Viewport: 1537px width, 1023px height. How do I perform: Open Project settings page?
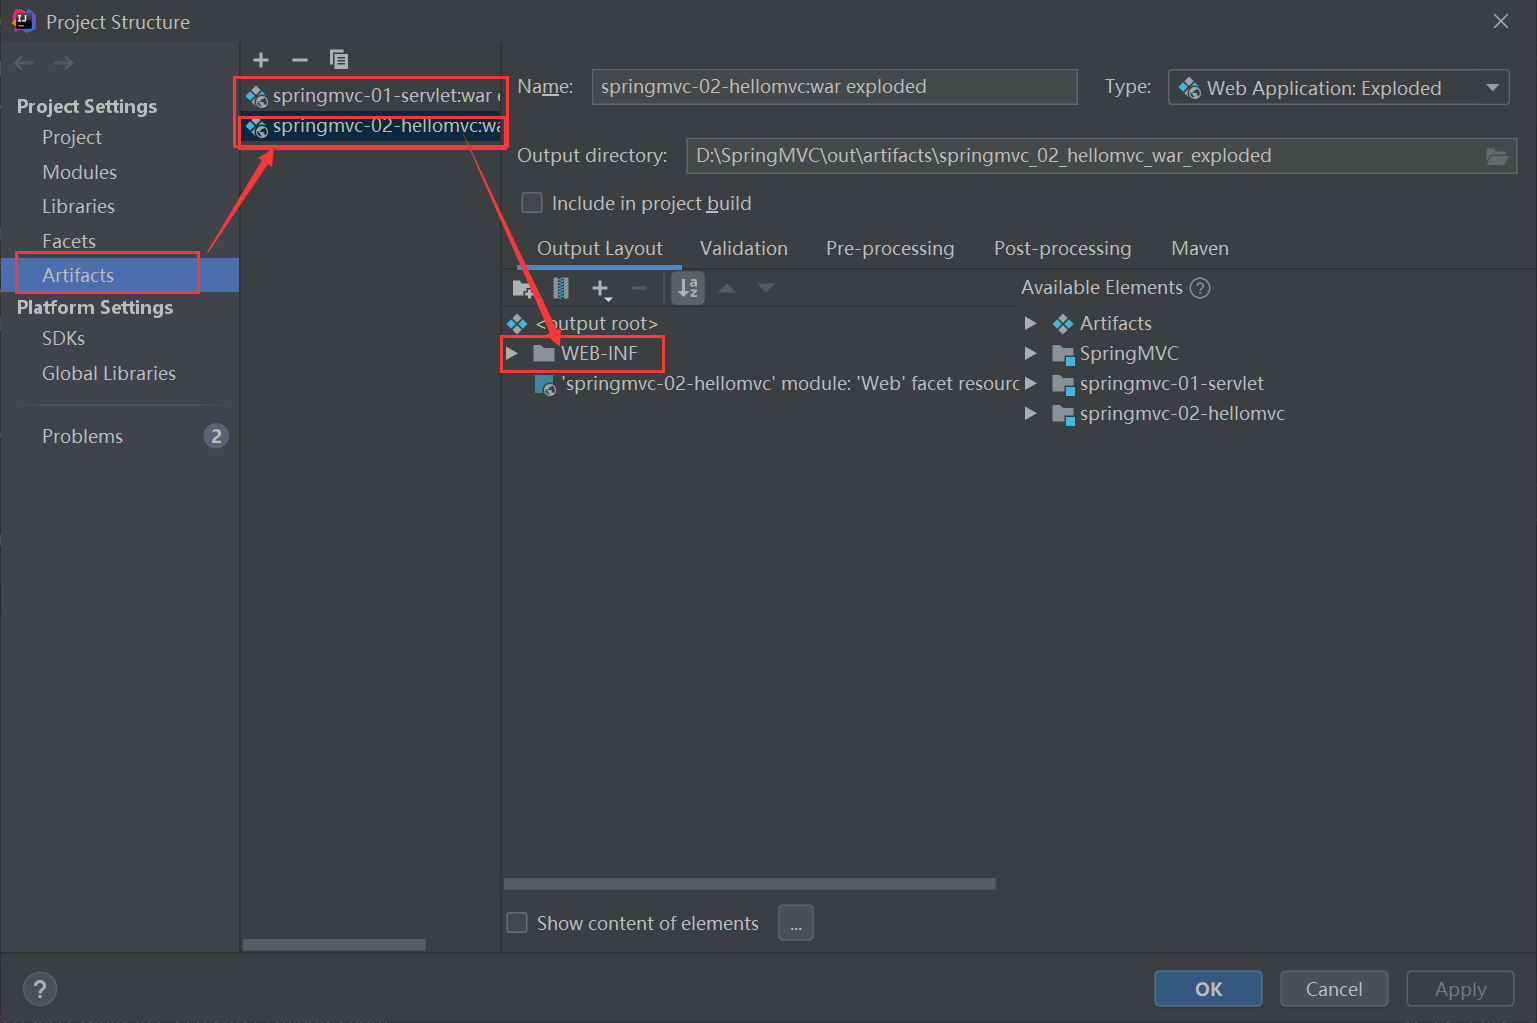pos(72,137)
